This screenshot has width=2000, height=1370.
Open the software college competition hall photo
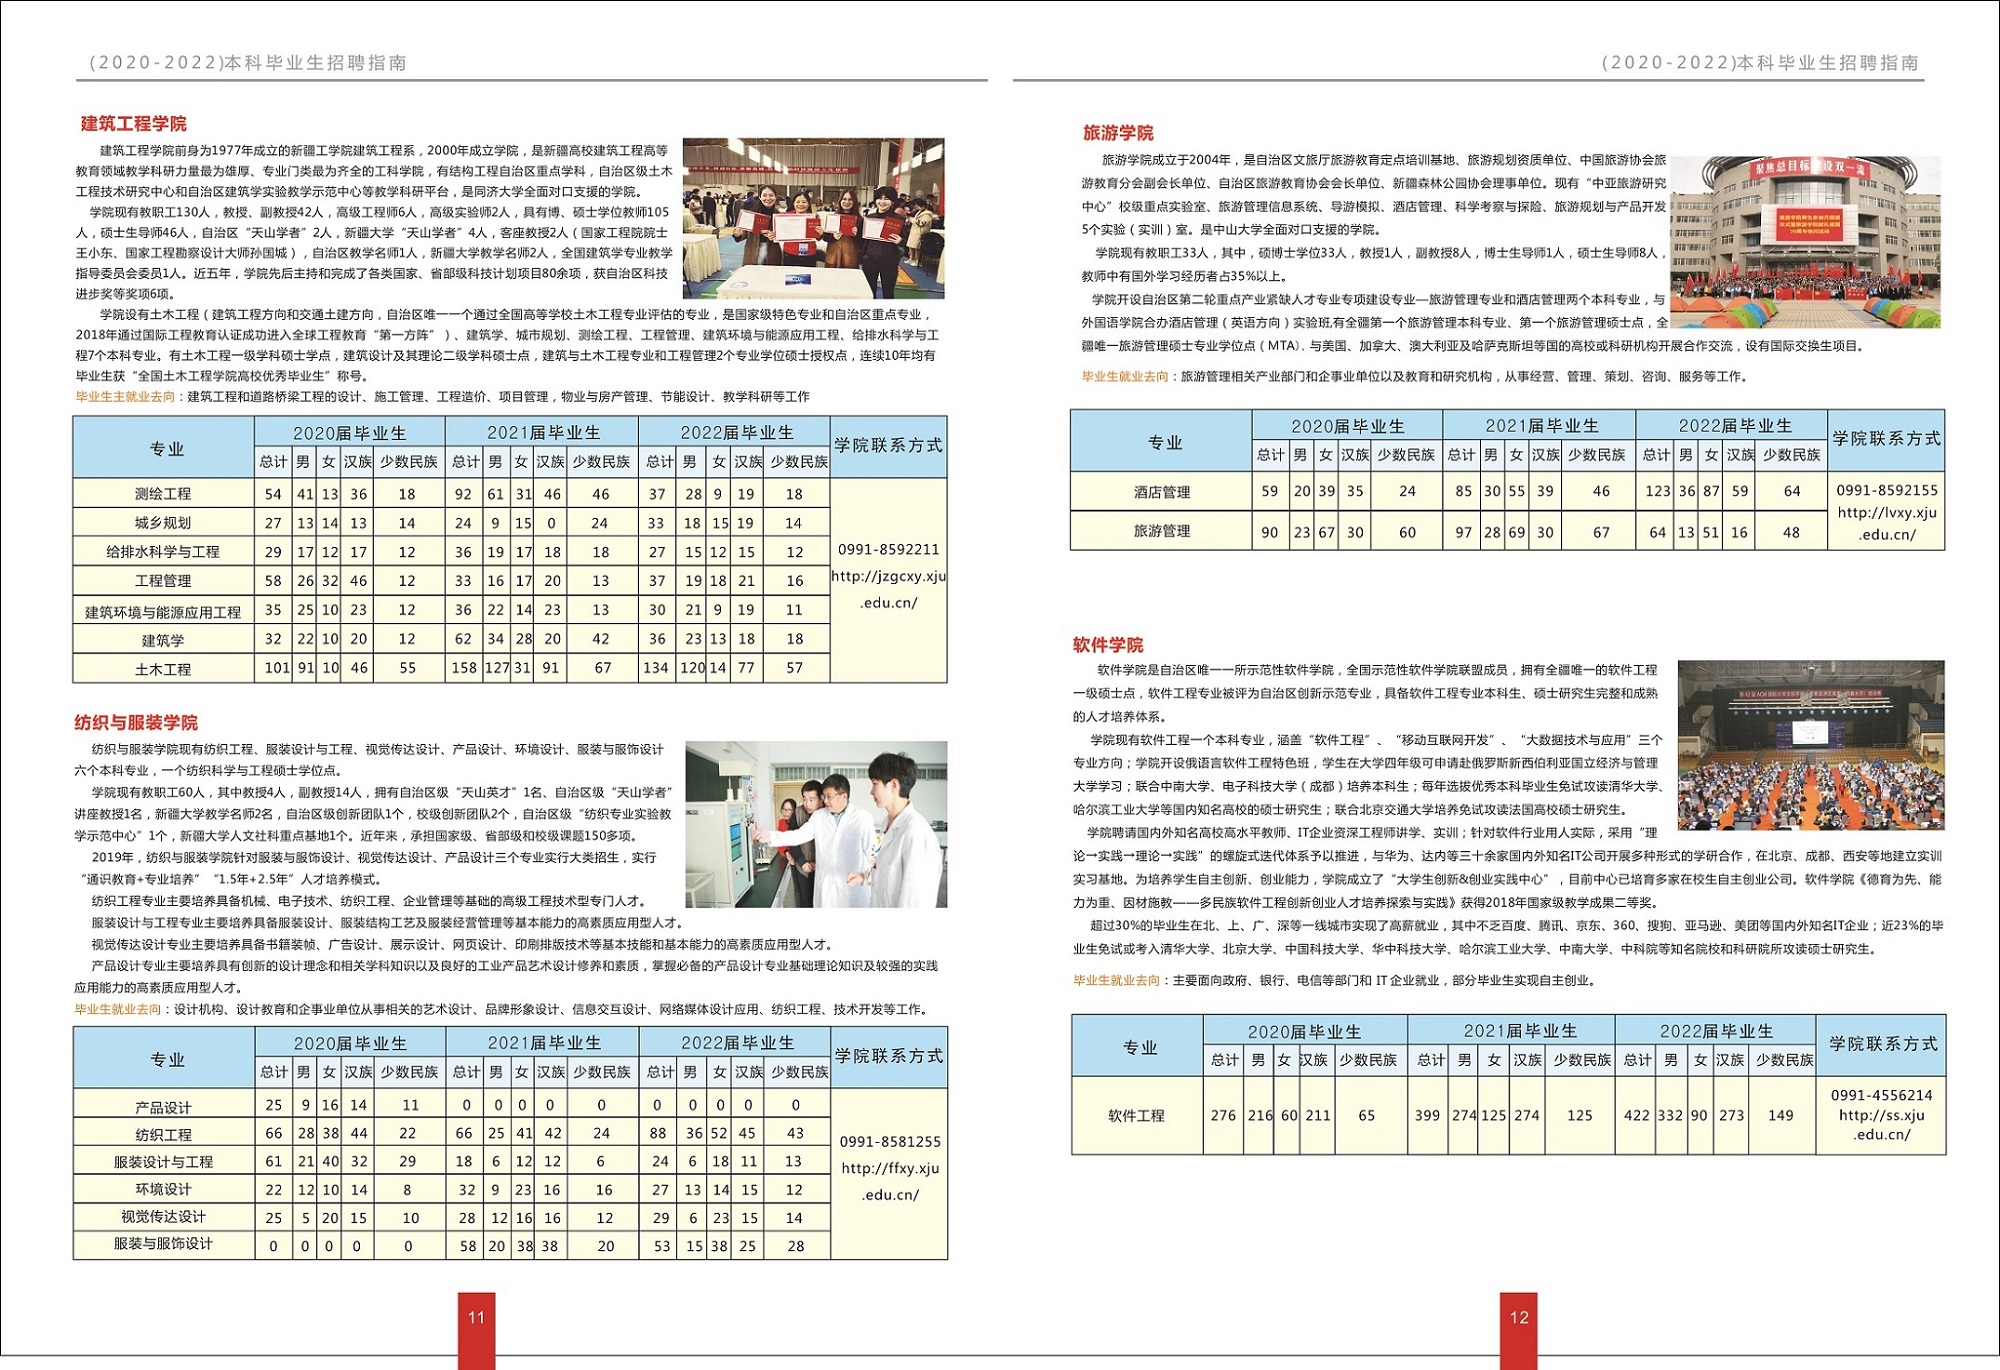pos(1811,745)
